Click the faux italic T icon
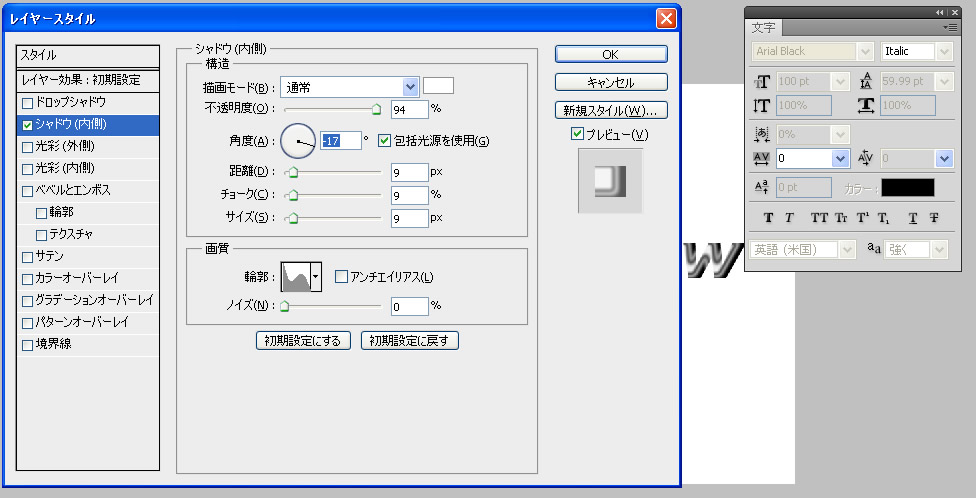Viewport: 976px width, 498px height. pos(789,218)
